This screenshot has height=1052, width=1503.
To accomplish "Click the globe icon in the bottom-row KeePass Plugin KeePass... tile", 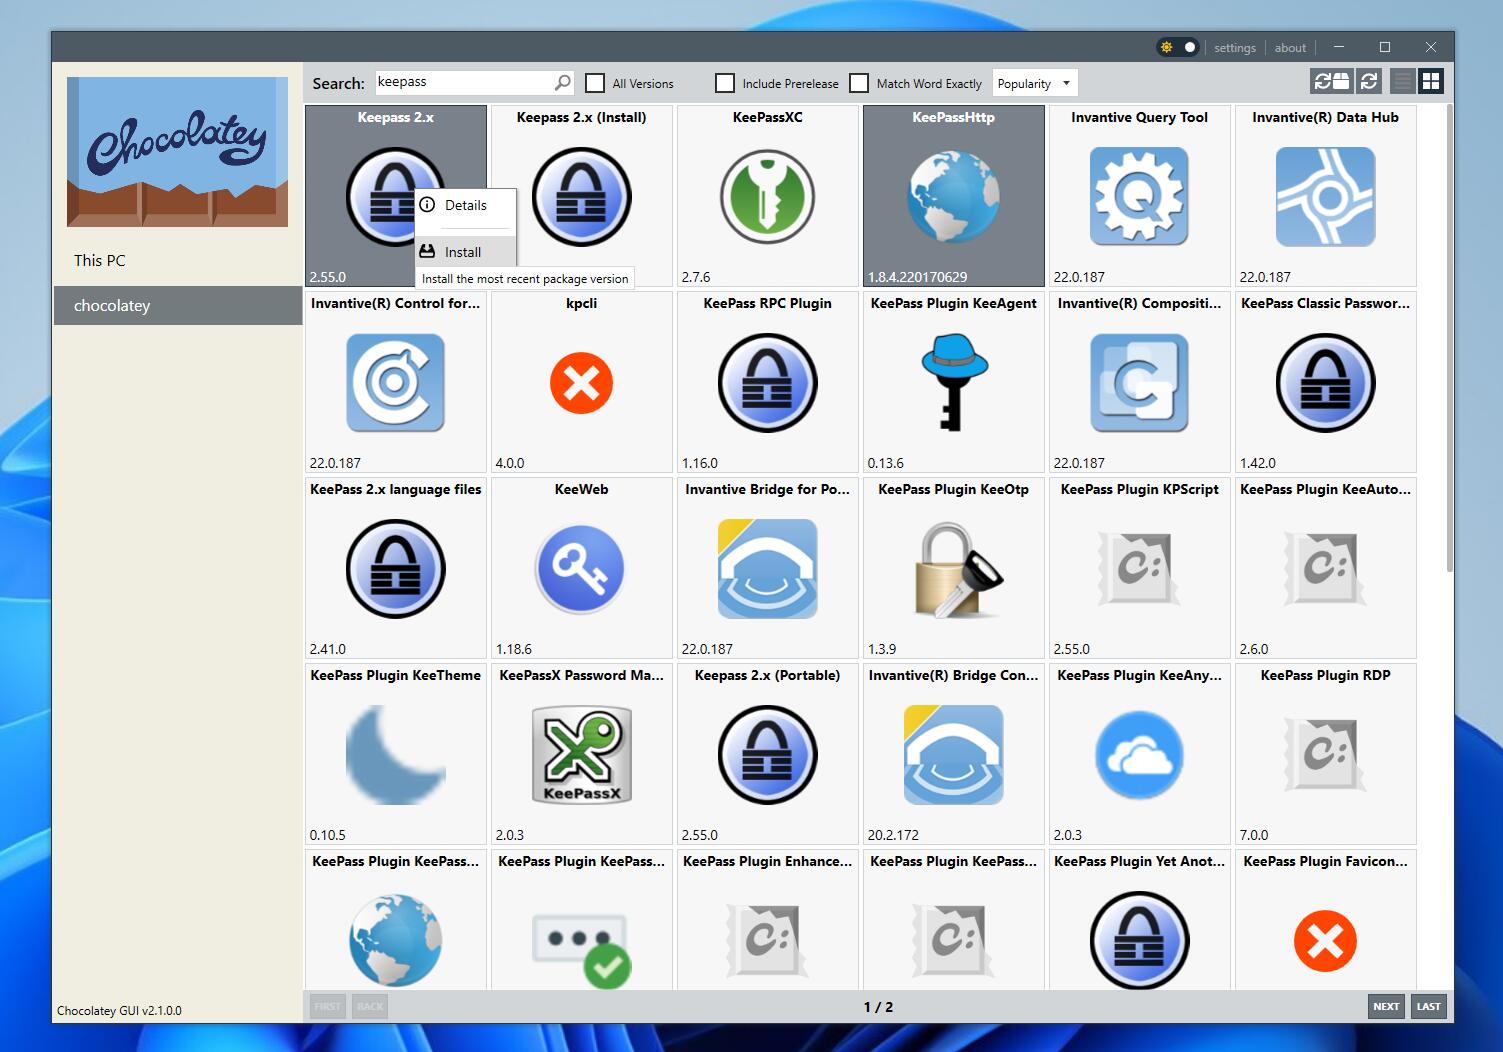I will pyautogui.click(x=395, y=941).
